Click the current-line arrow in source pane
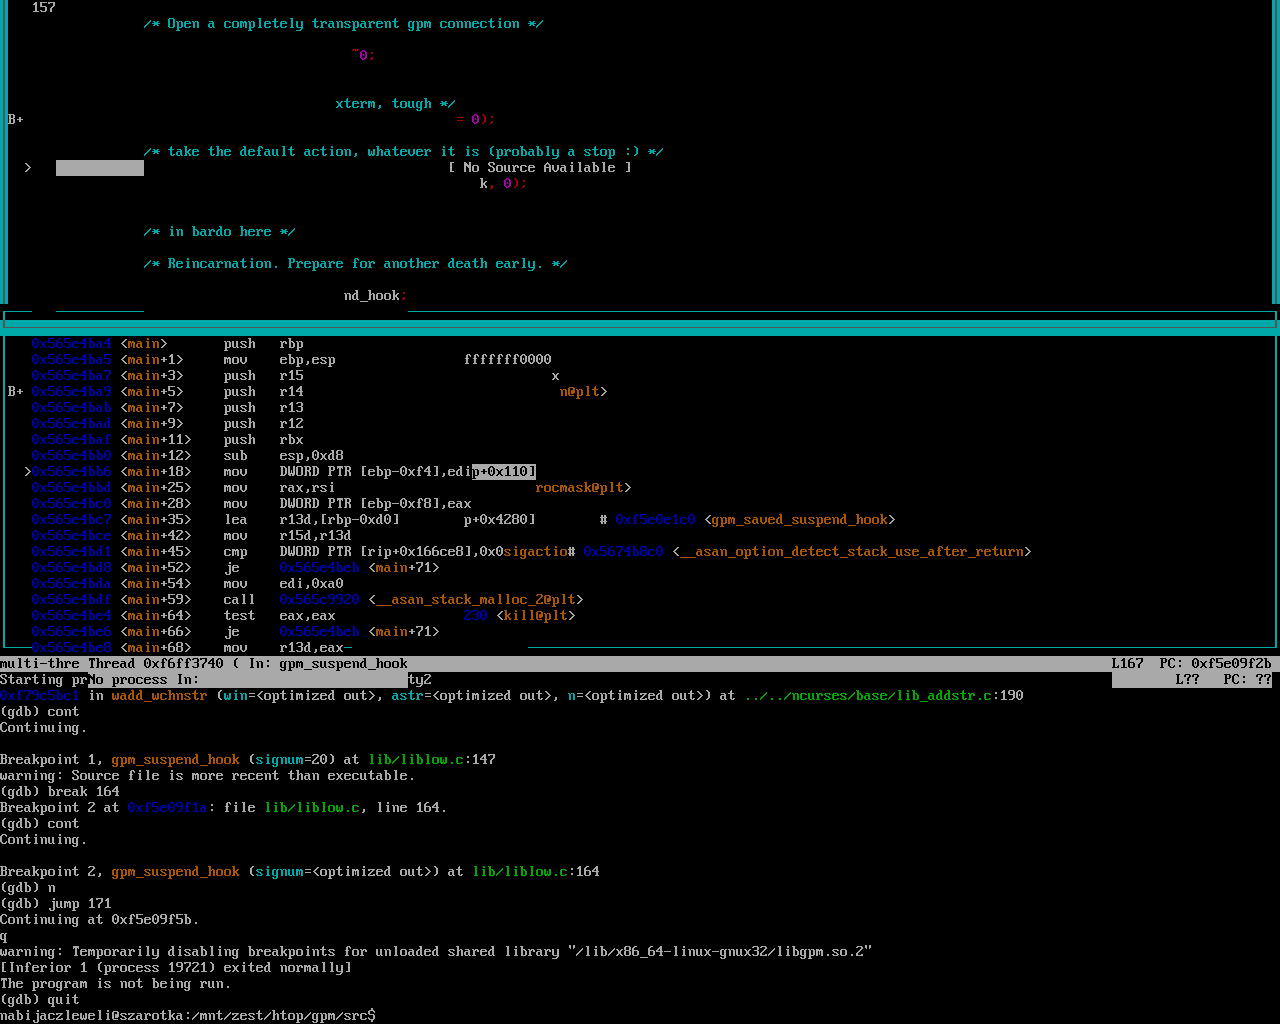1280x1024 pixels. [x=28, y=168]
